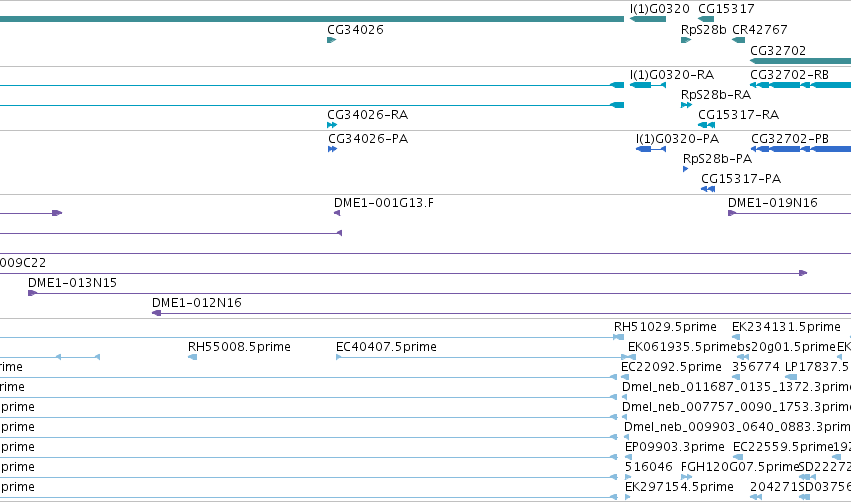Click the RpS28b-RA transcript label

click(716, 95)
